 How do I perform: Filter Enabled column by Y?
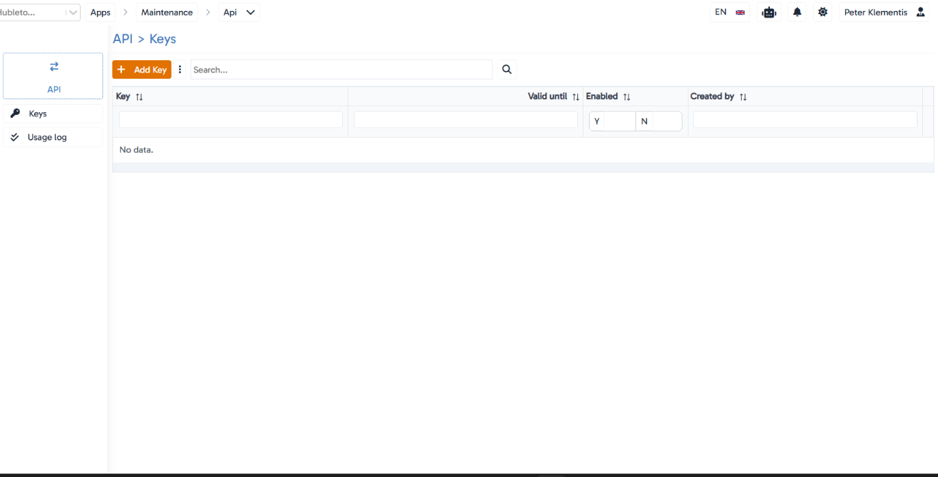click(x=612, y=121)
